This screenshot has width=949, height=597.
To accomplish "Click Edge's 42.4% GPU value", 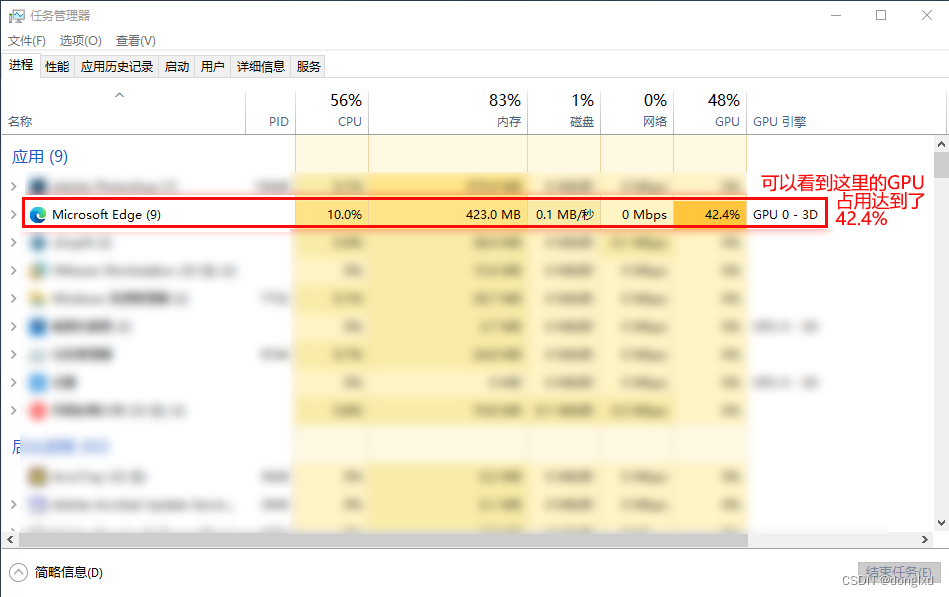I will [722, 214].
